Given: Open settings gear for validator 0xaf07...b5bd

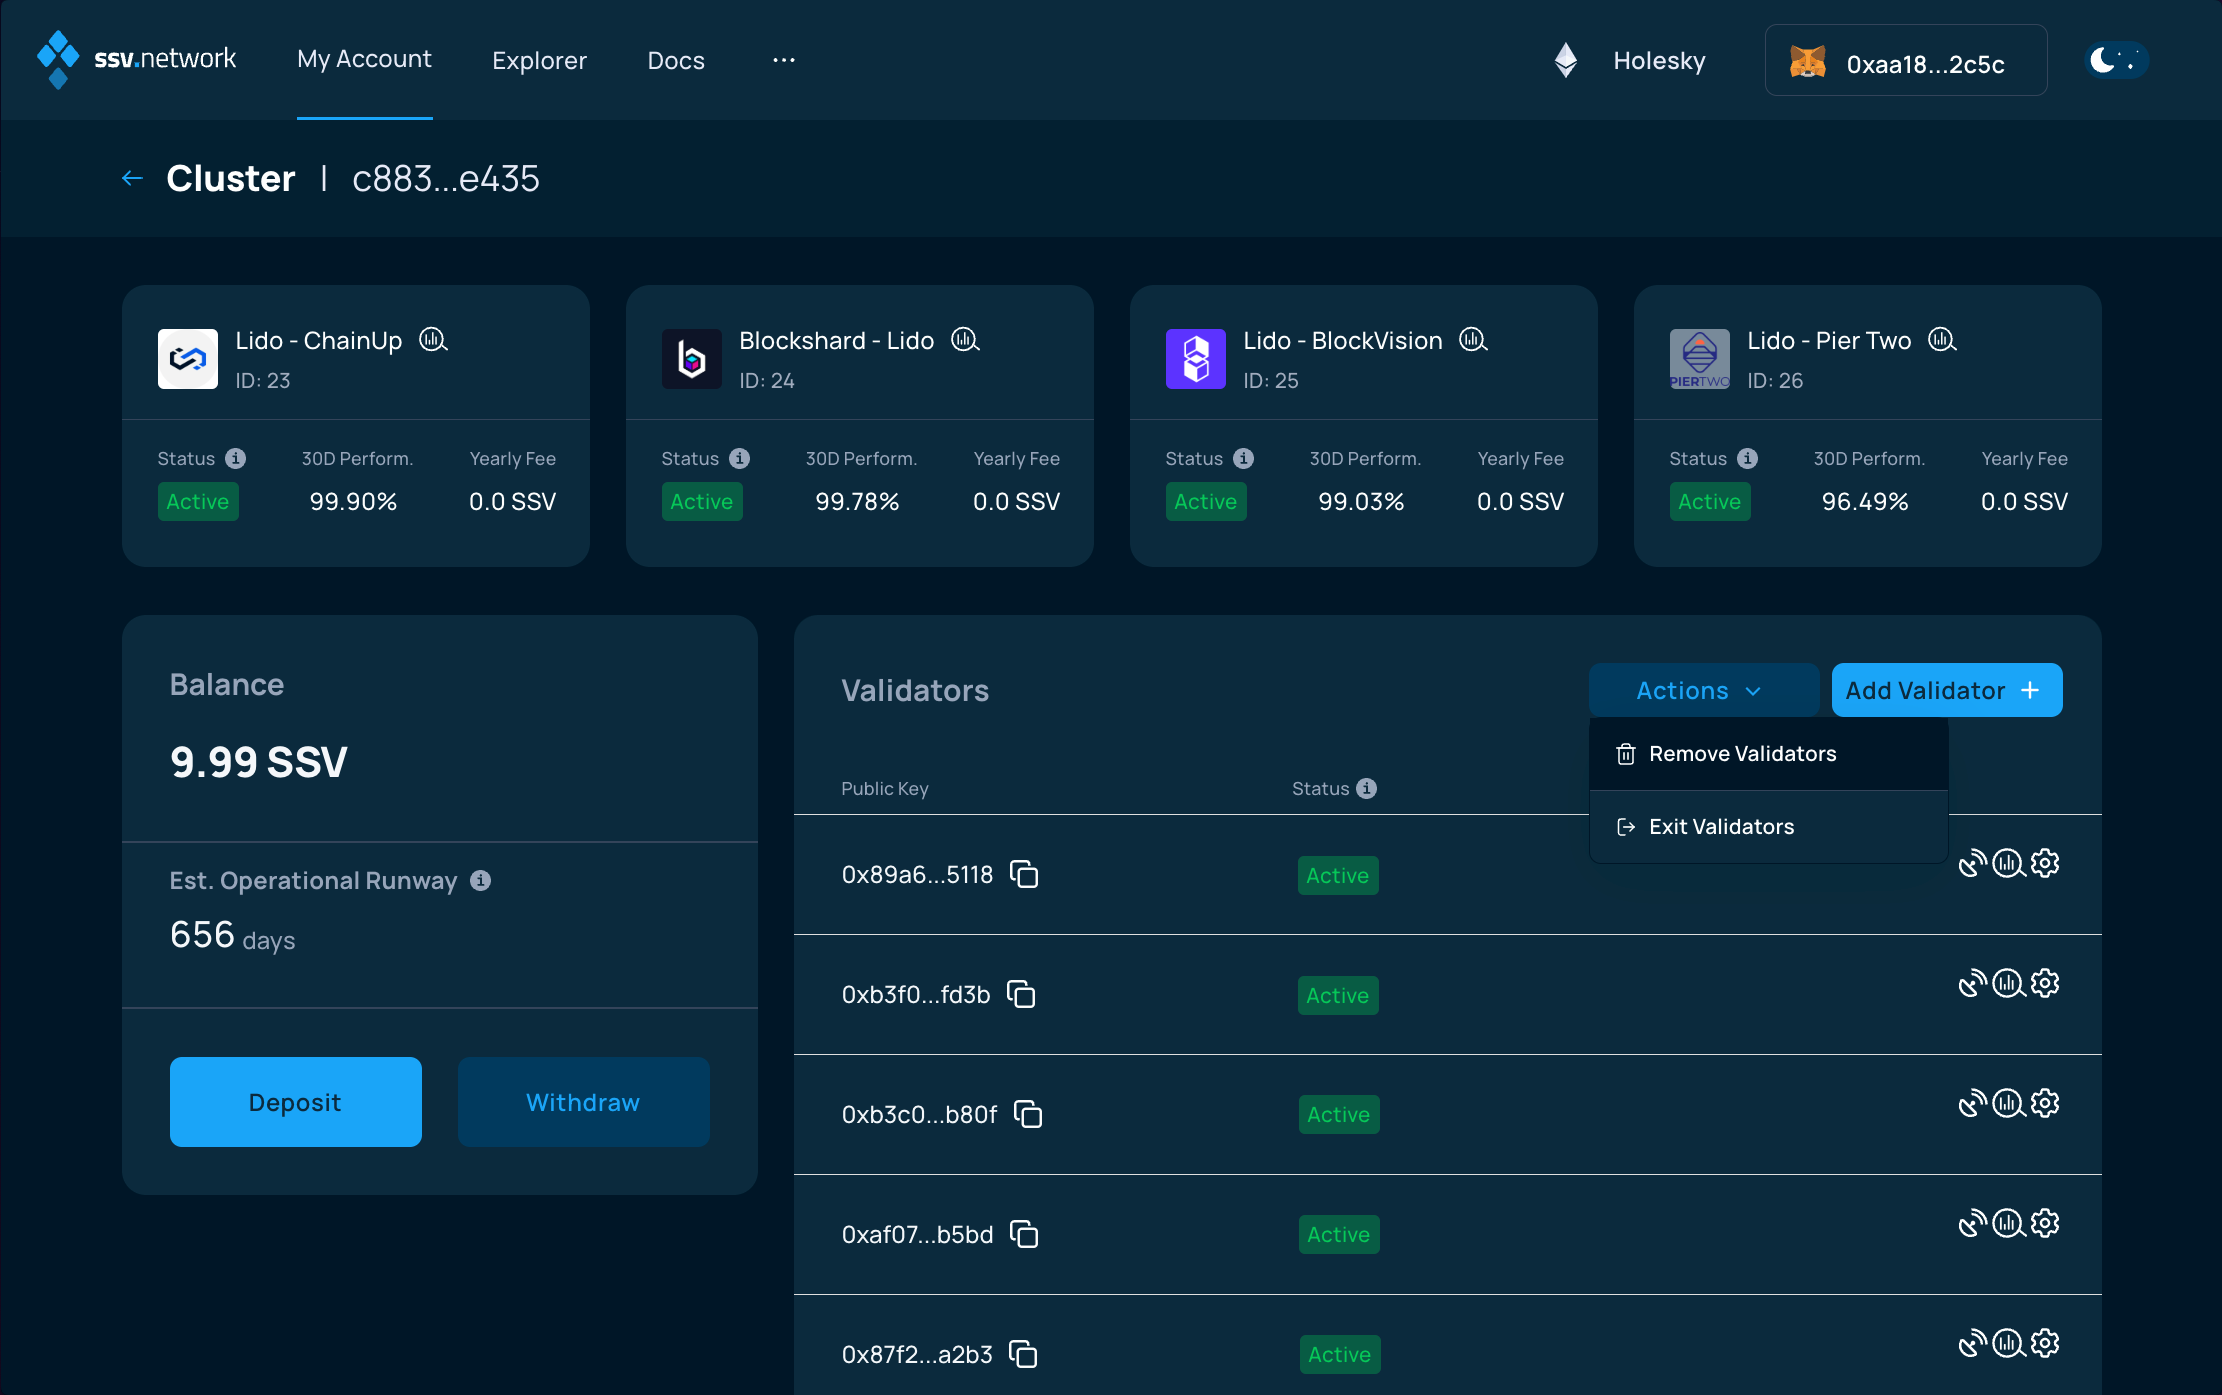Looking at the screenshot, I should coord(2045,1223).
